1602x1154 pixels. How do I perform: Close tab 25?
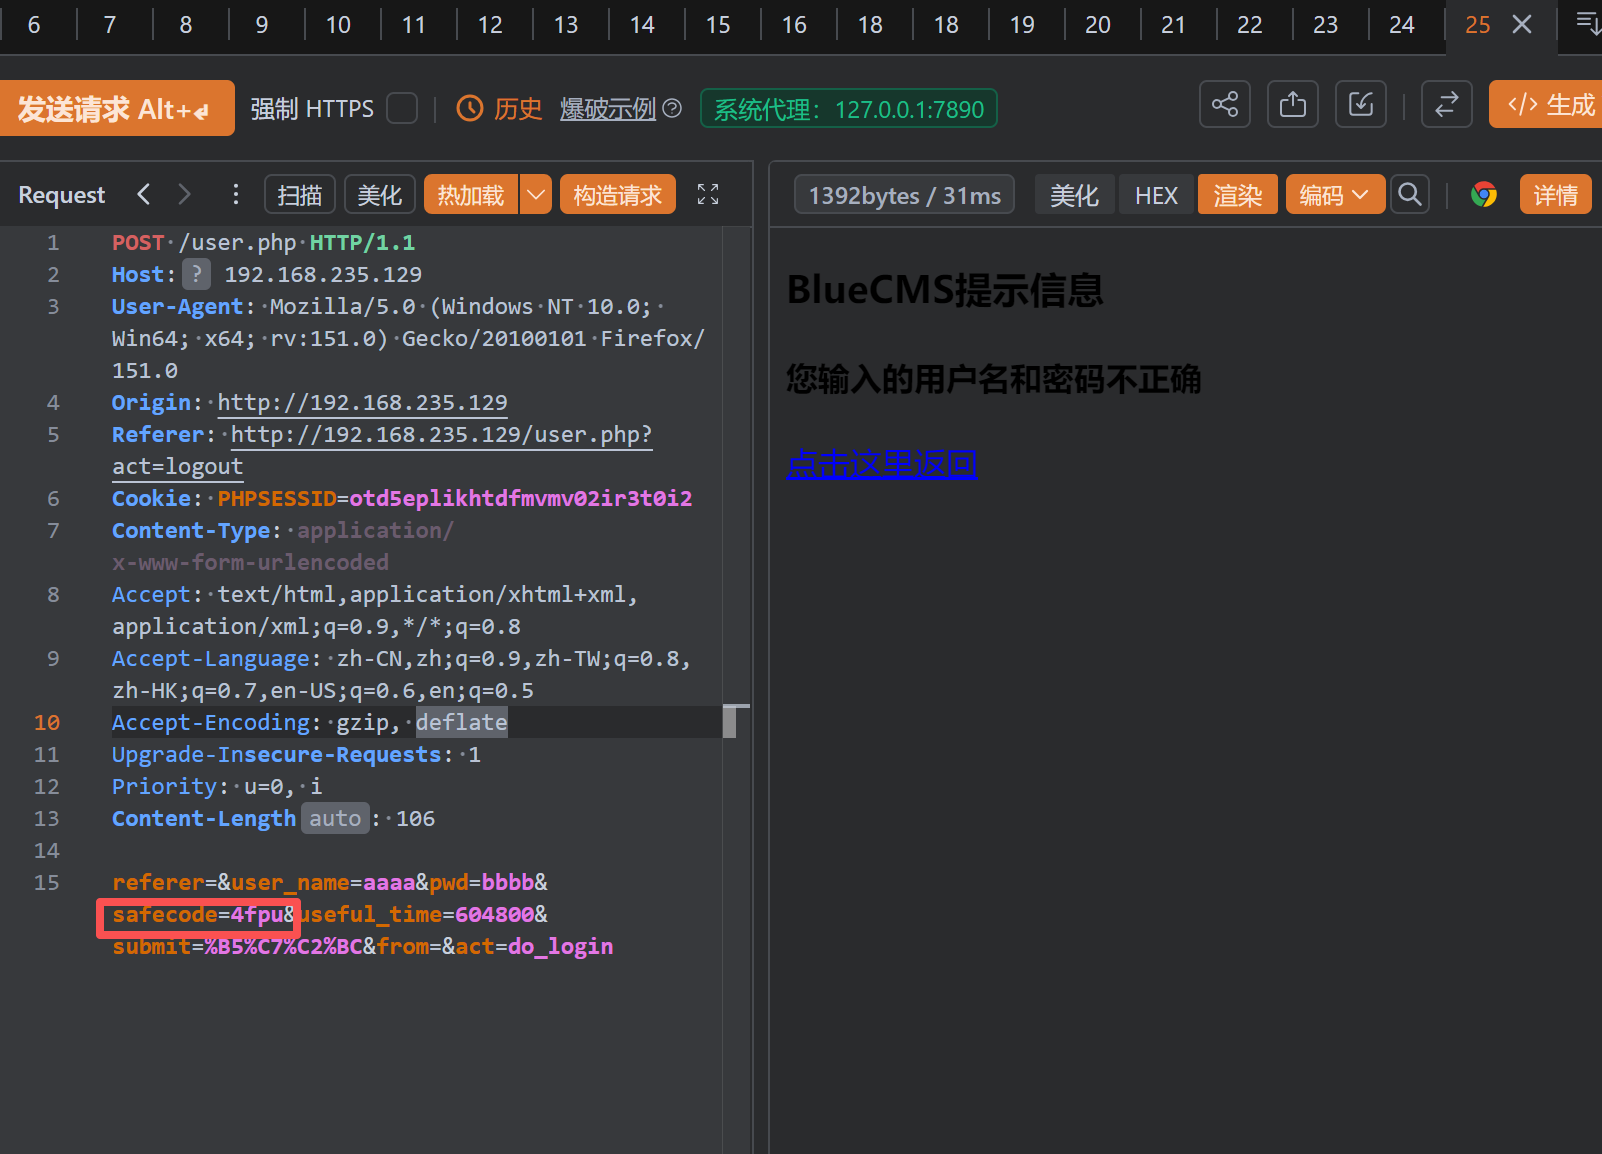click(x=1522, y=24)
